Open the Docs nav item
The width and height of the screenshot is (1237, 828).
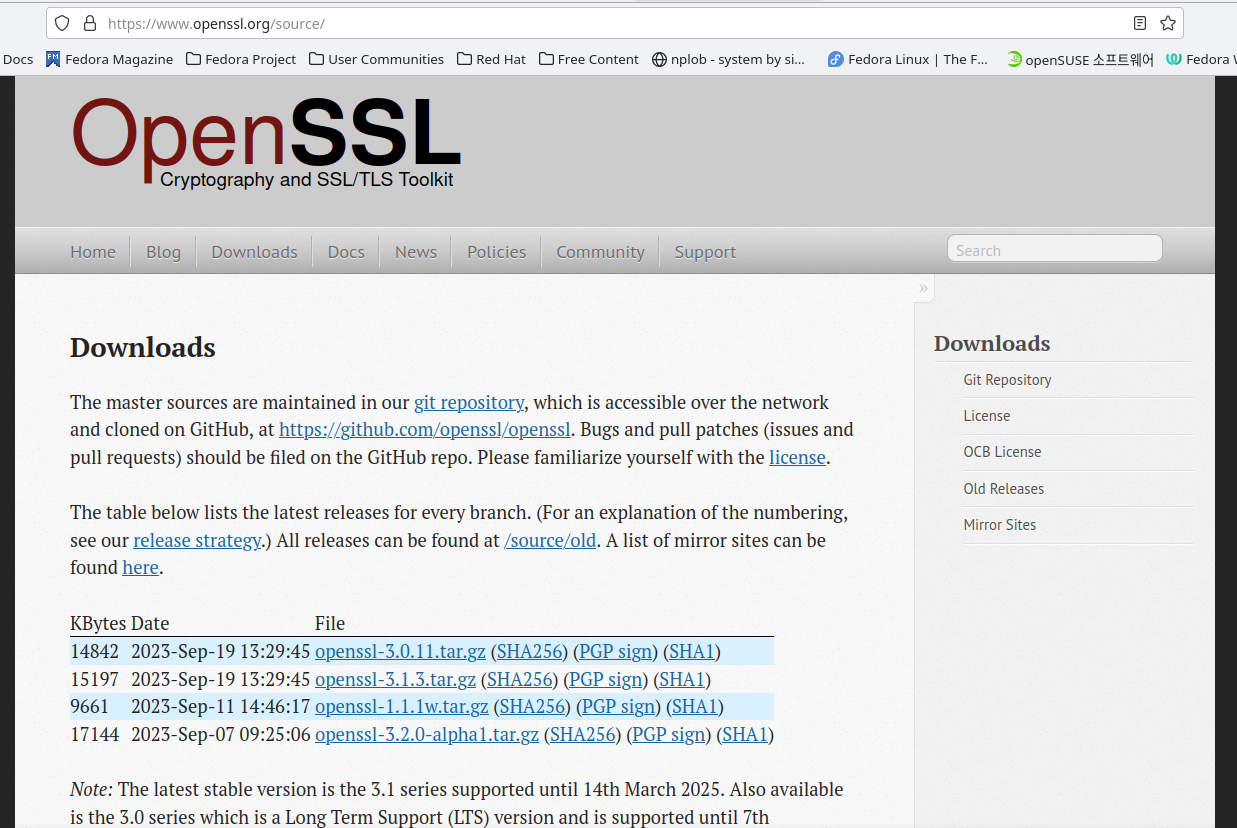[346, 252]
